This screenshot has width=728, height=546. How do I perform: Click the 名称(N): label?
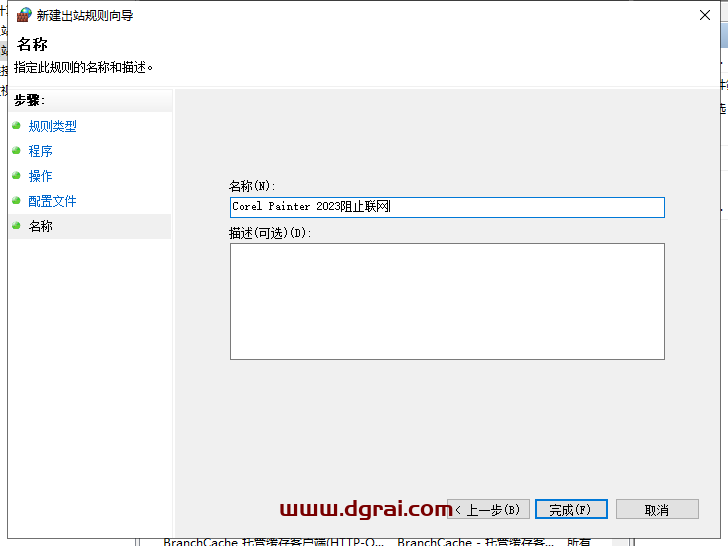(252, 186)
